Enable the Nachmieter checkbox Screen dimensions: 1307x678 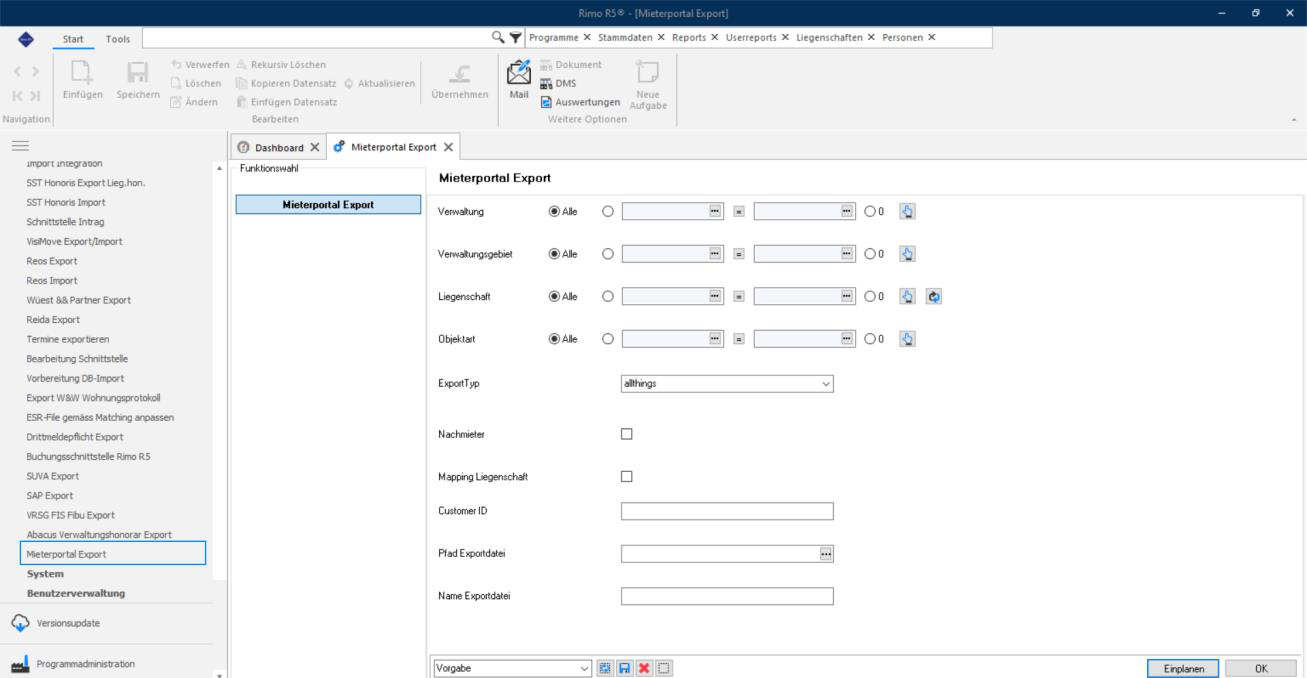pyautogui.click(x=627, y=434)
